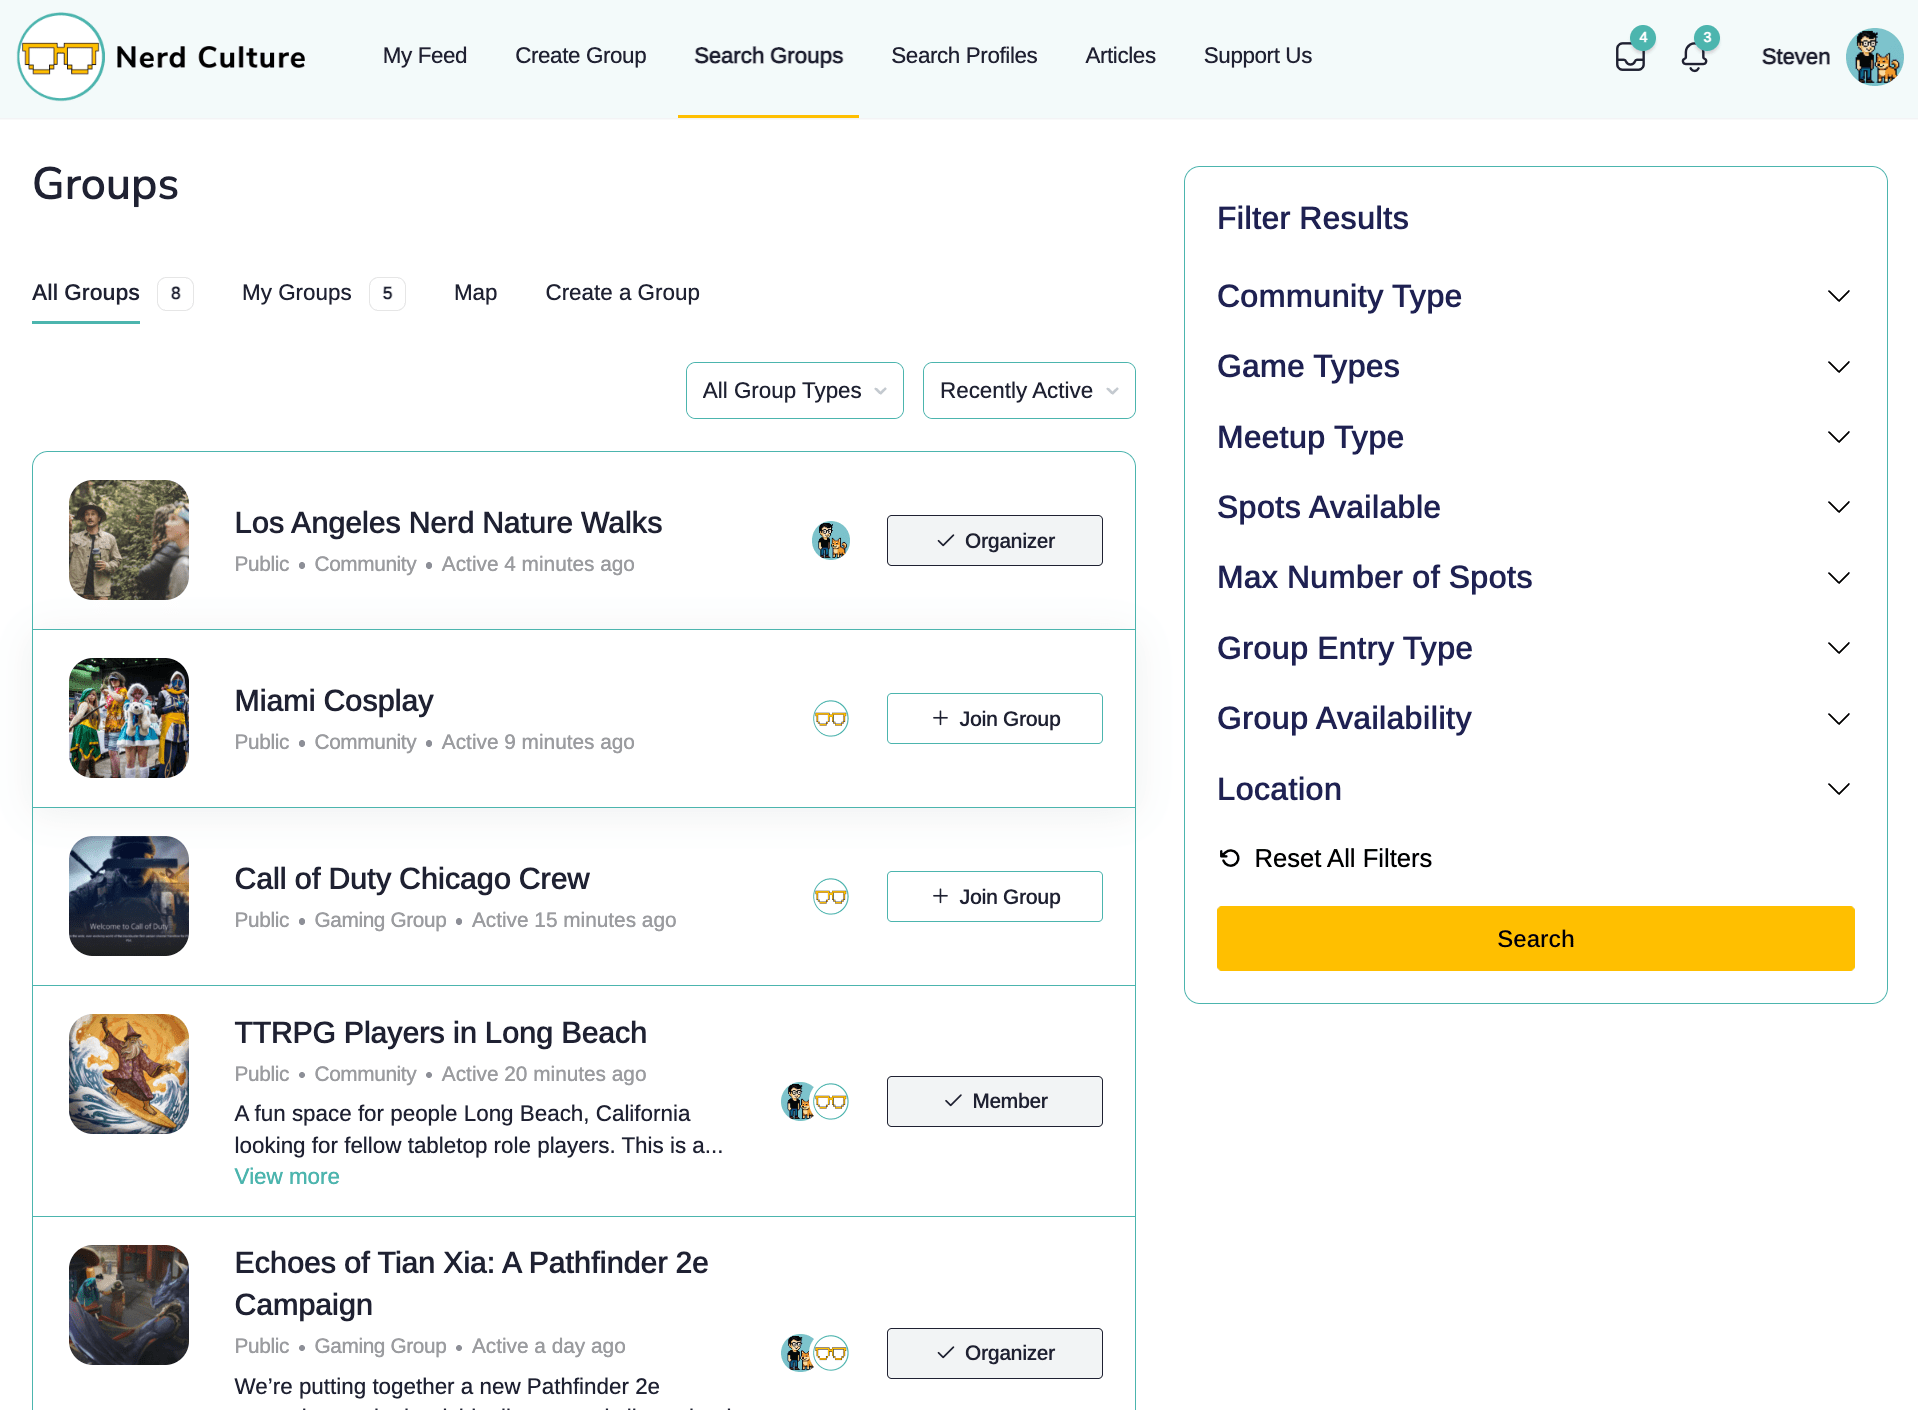Open the notifications bell icon
The image size is (1918, 1410).
[x=1694, y=56]
